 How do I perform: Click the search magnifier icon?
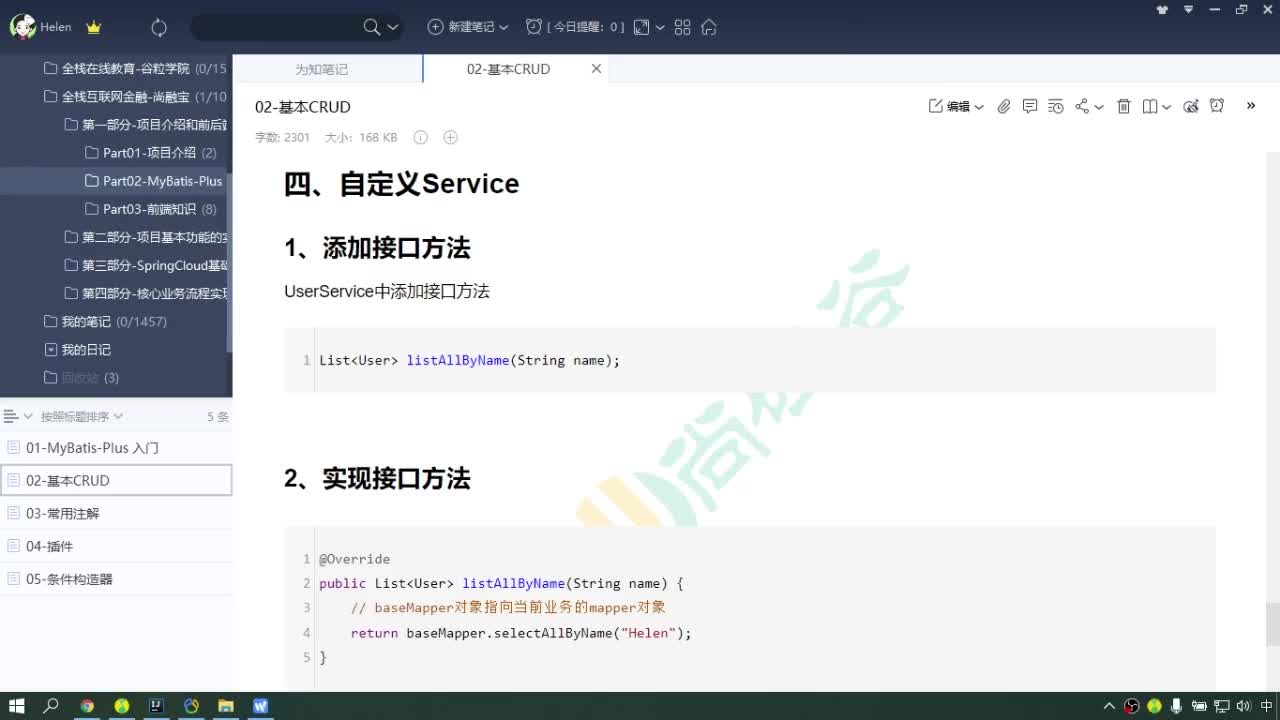372,27
